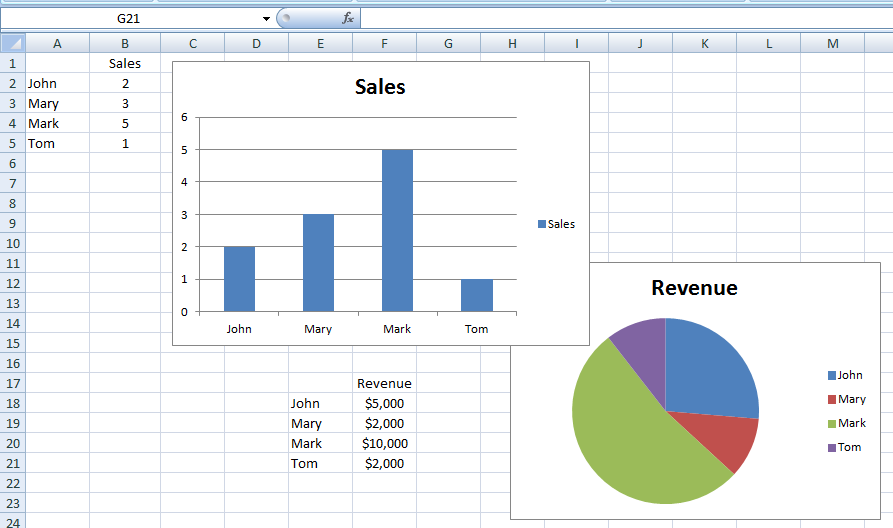893x528 pixels.
Task: Click the value 6 on vertical axis
Action: pos(184,117)
